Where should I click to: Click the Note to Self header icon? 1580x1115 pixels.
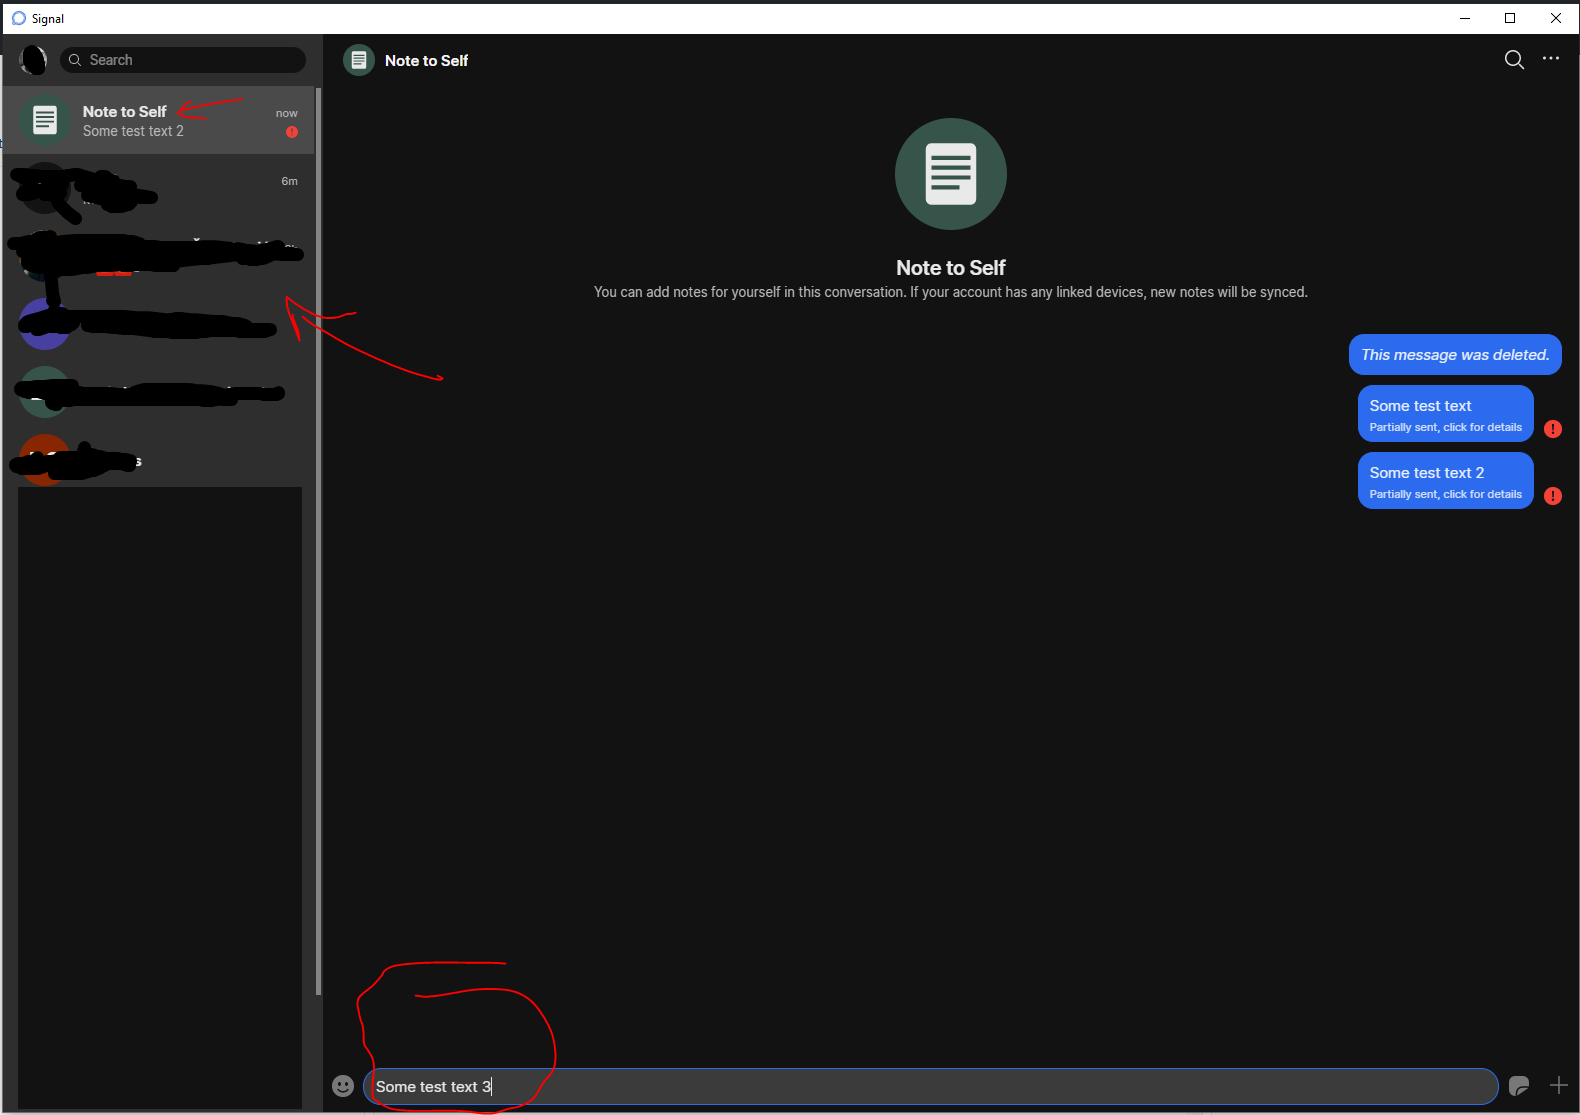(x=359, y=60)
